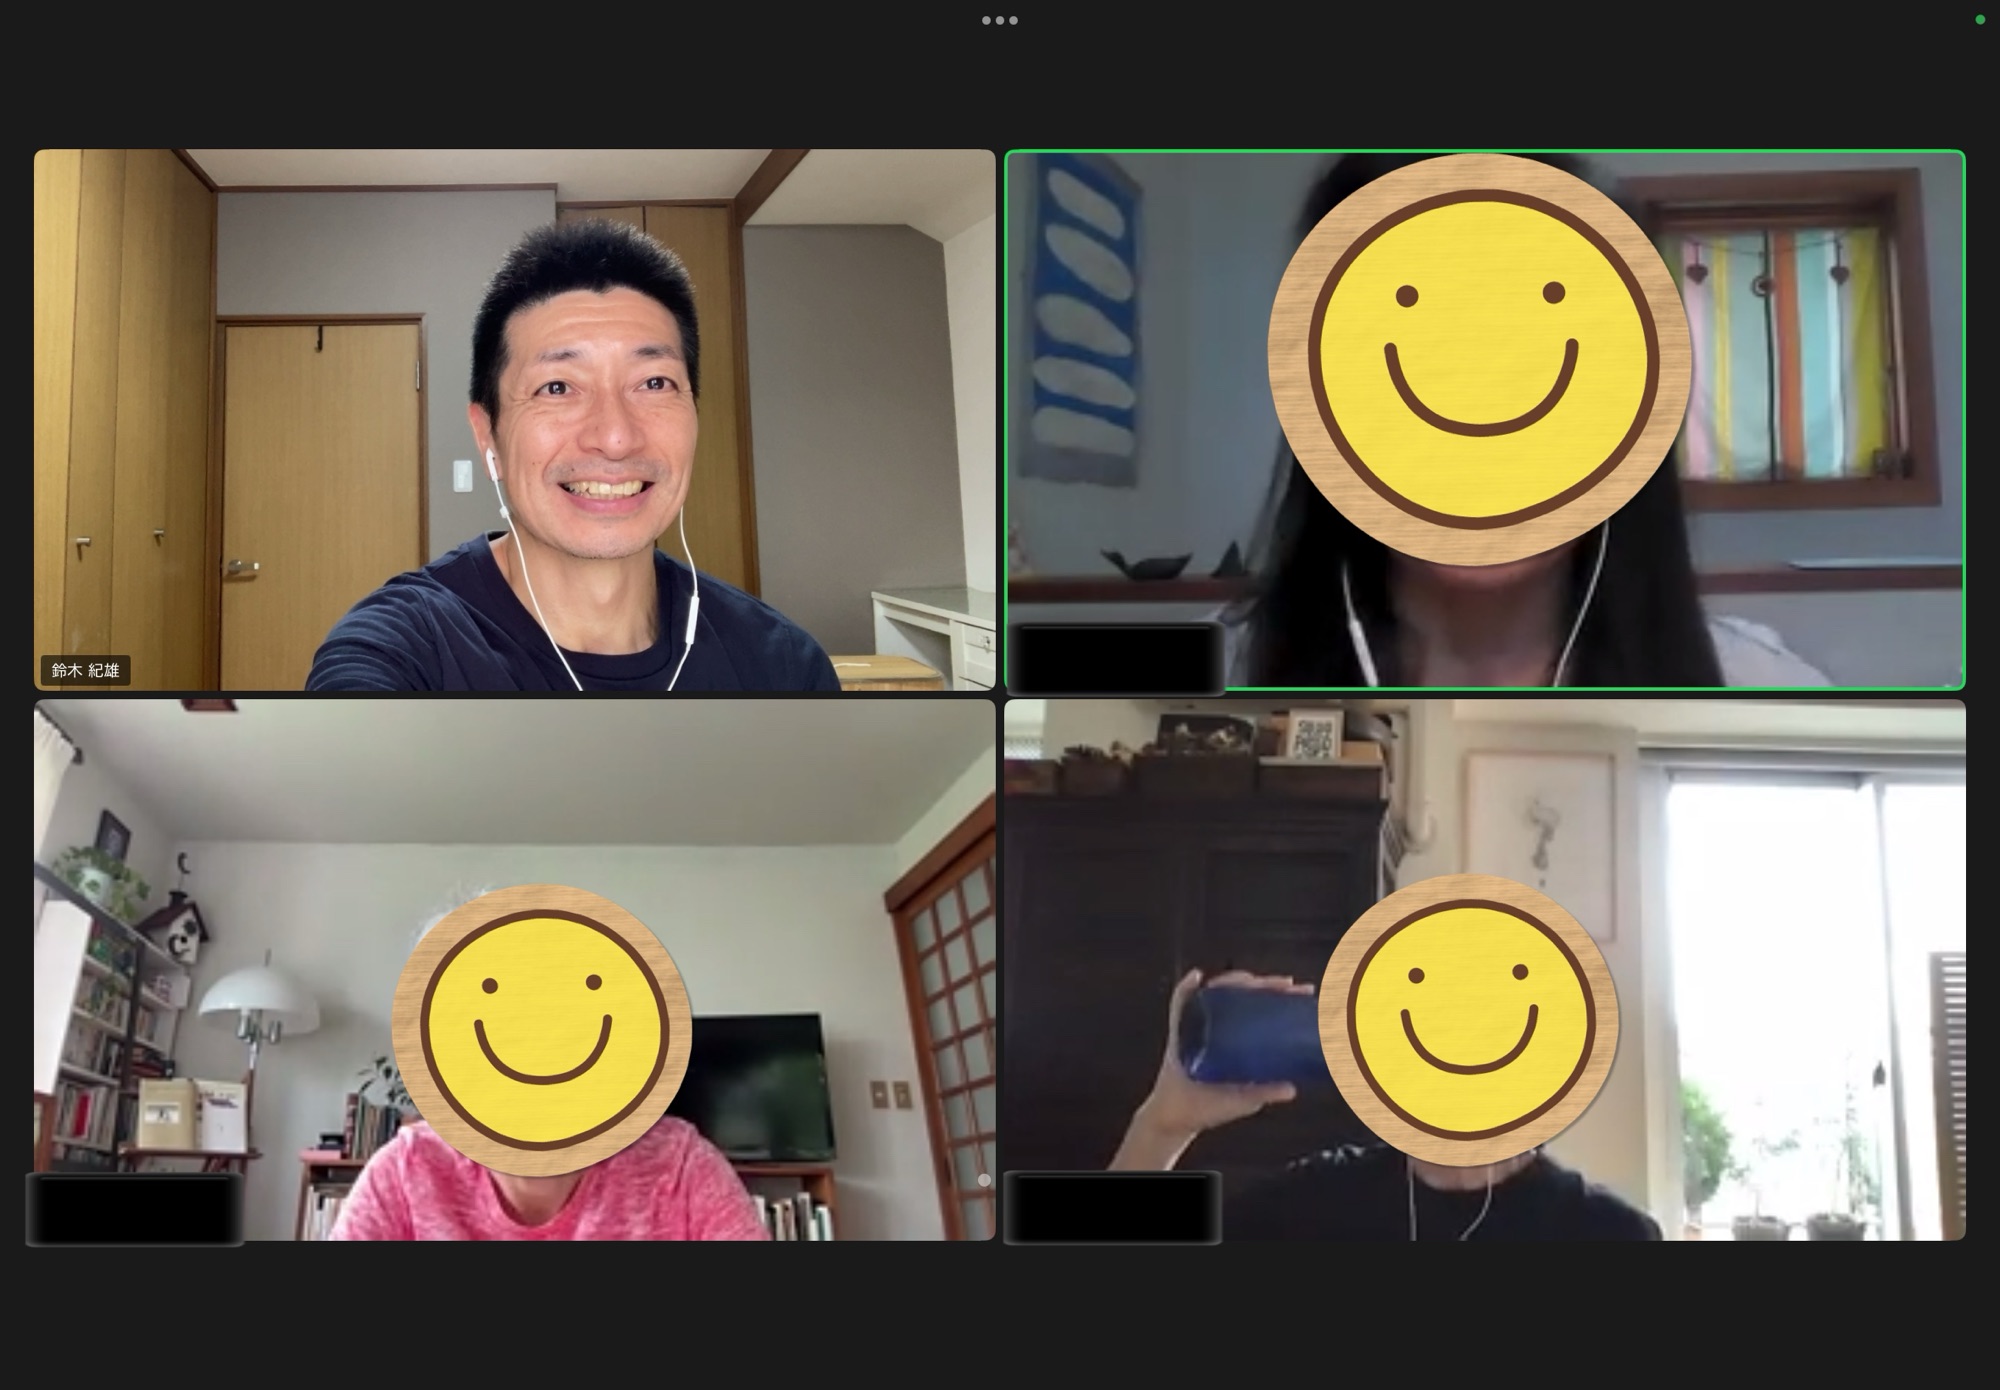Viewport: 2000px width, 1390px height.
Task: Click the small grey dot near the shoji door
Action: coord(984,1180)
